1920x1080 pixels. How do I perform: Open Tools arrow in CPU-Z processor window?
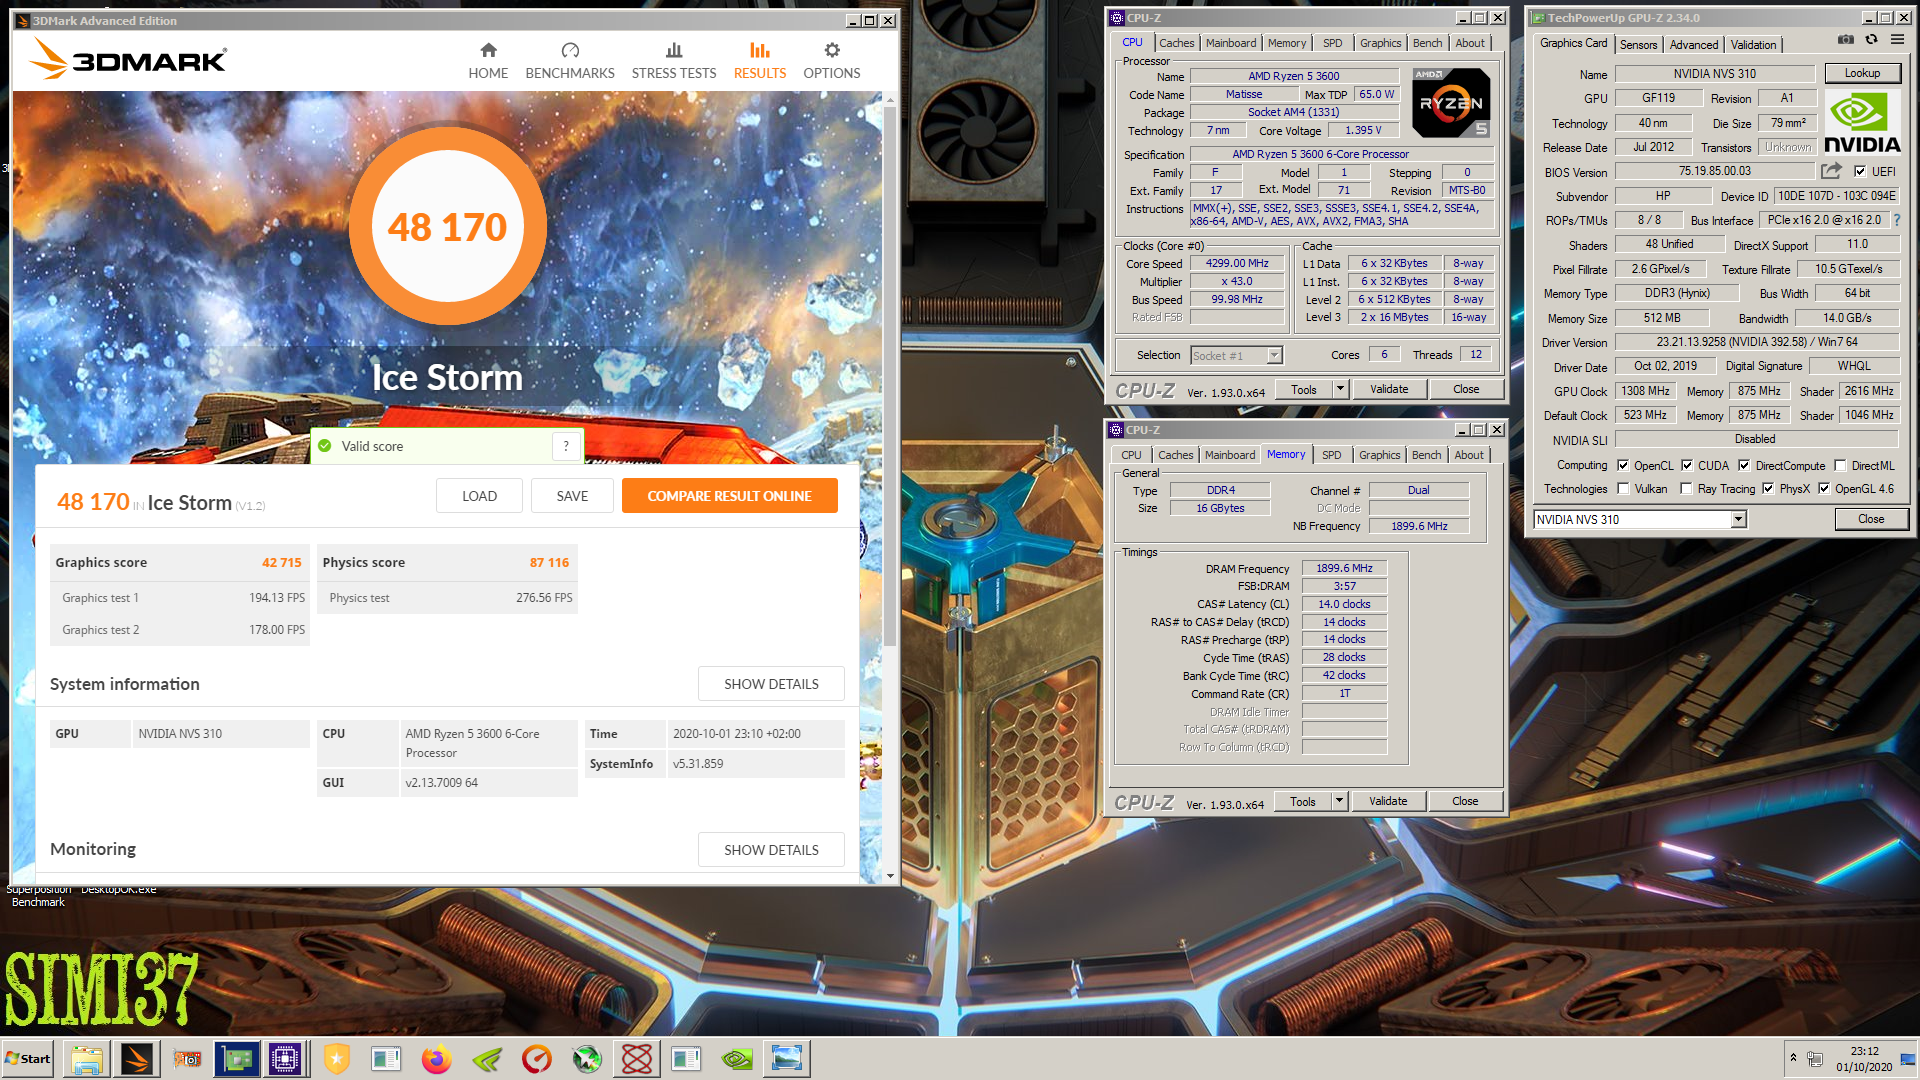(x=1340, y=389)
